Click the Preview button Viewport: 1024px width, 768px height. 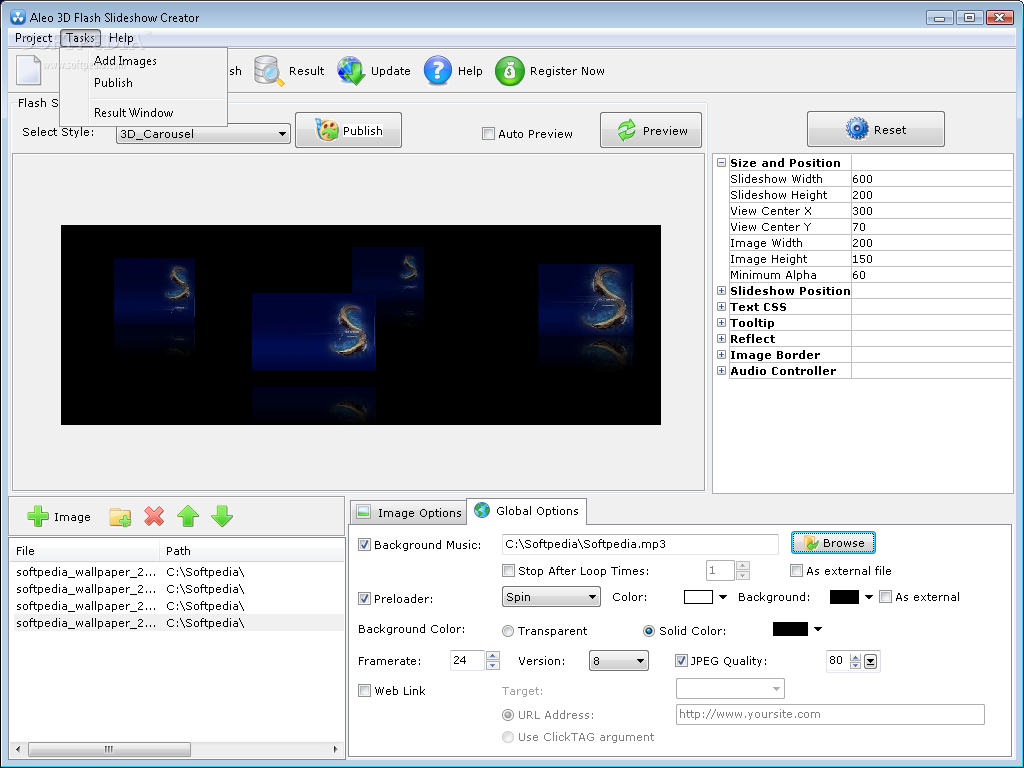[651, 130]
